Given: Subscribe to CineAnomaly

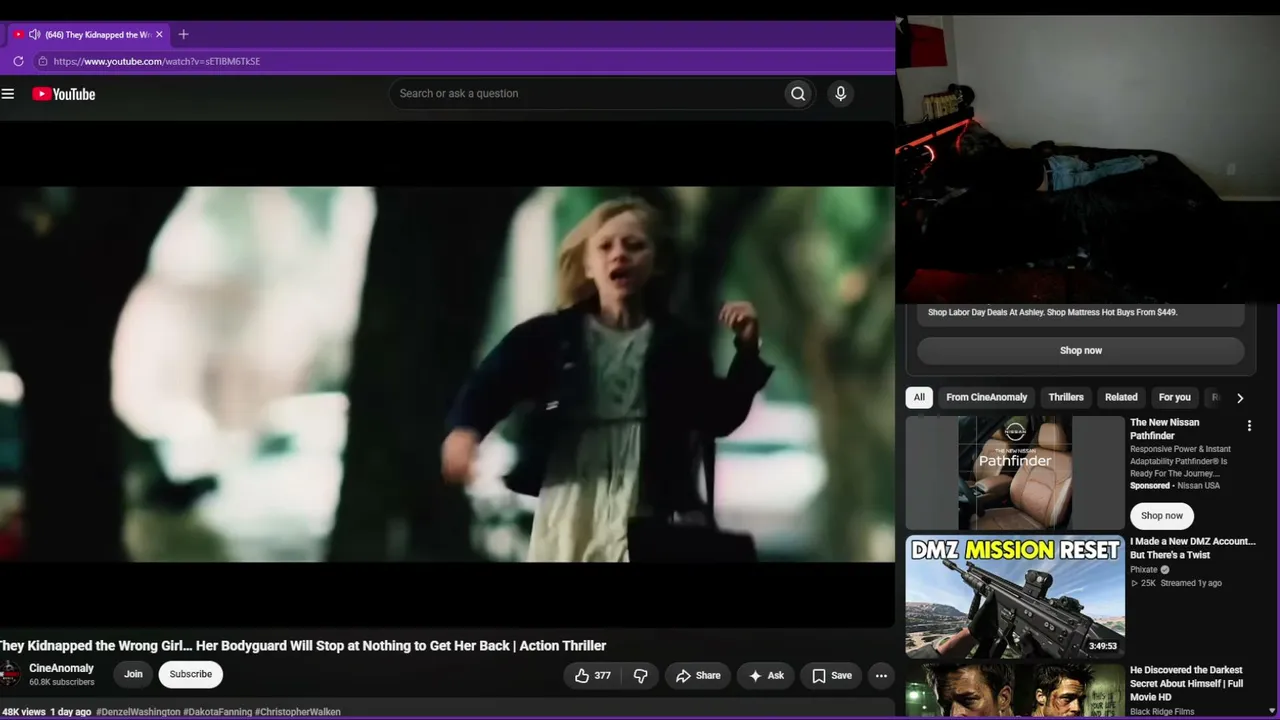Looking at the screenshot, I should pos(191,674).
